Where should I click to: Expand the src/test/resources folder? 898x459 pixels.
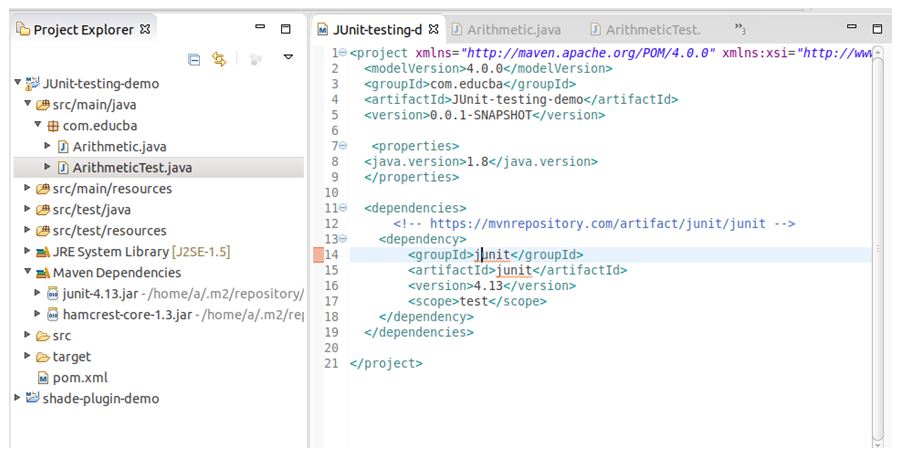tap(27, 230)
